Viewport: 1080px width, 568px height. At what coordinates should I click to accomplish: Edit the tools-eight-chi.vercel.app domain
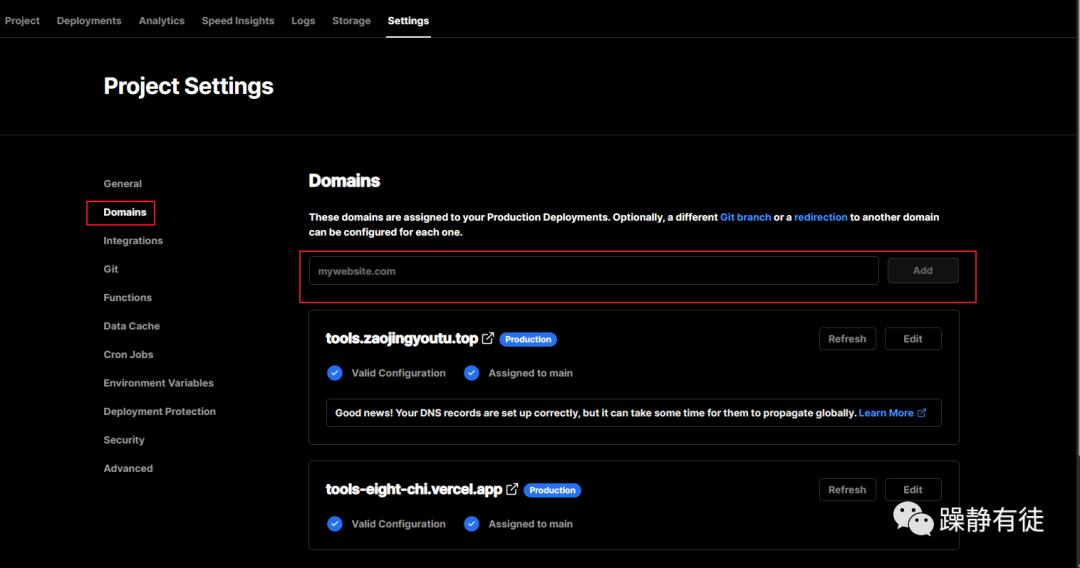[912, 490]
